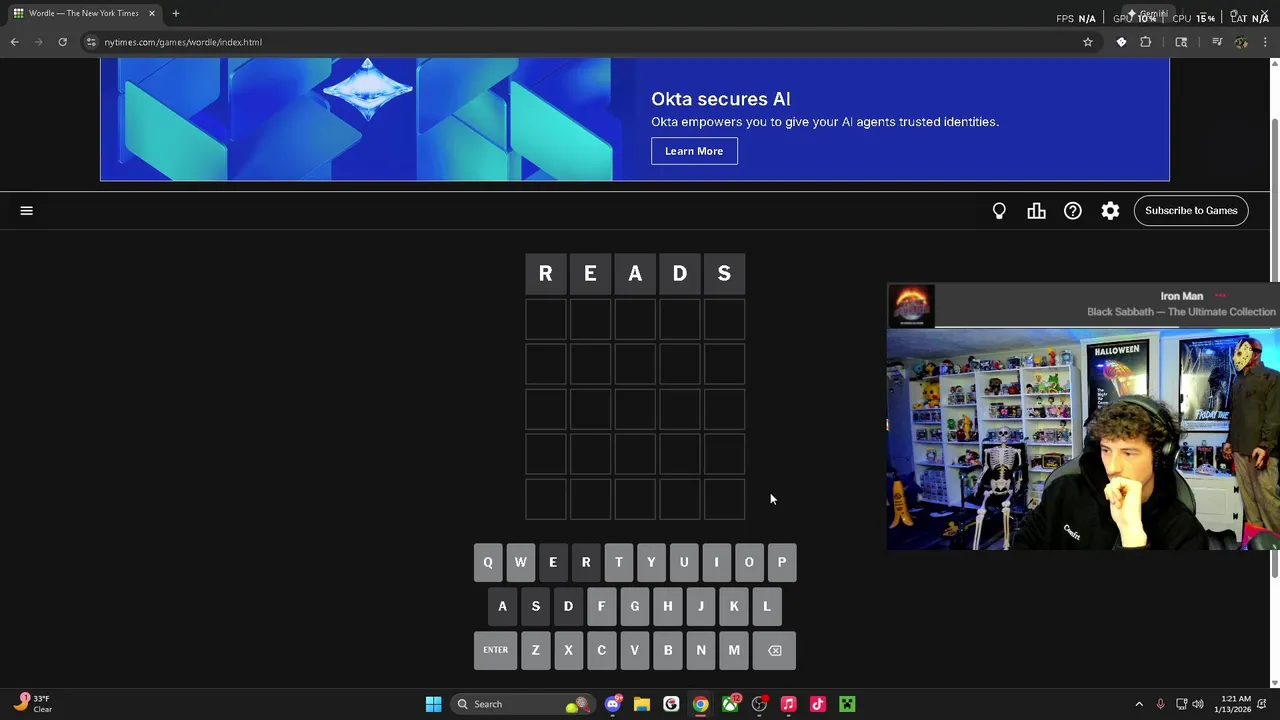The height and width of the screenshot is (720, 1280).
Task: Show hidden system tray icons
Action: coord(1139,704)
